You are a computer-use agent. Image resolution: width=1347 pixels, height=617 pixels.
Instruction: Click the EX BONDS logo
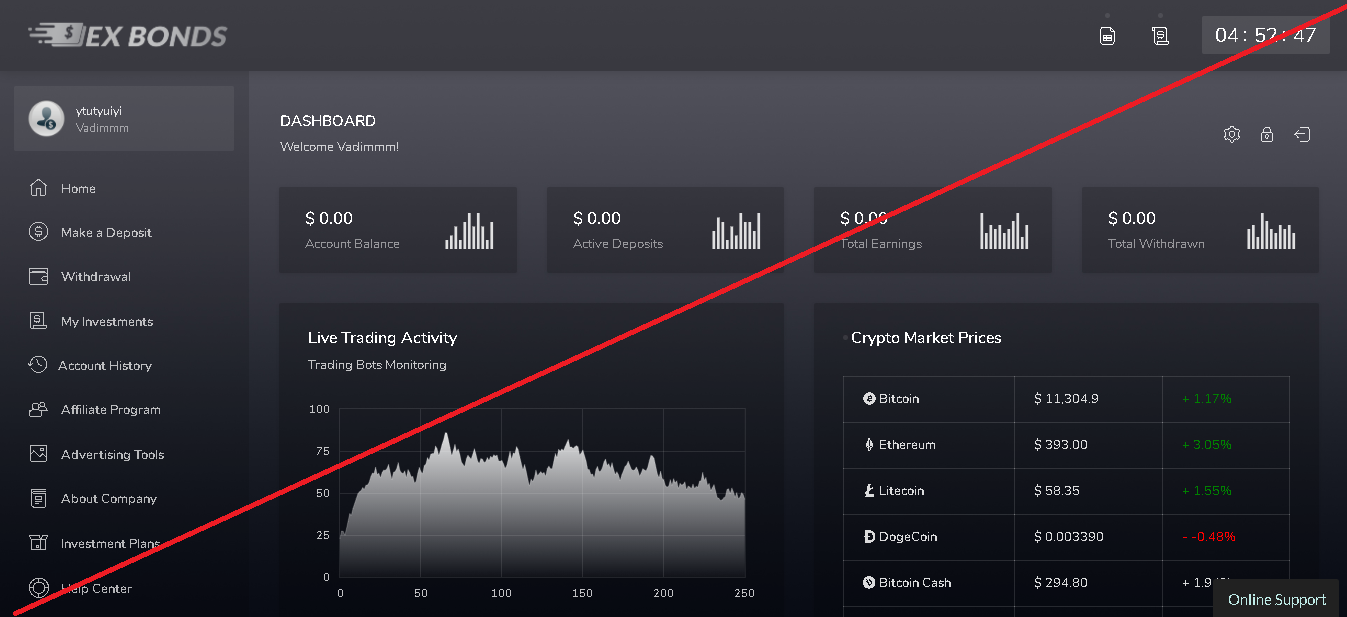pos(128,35)
